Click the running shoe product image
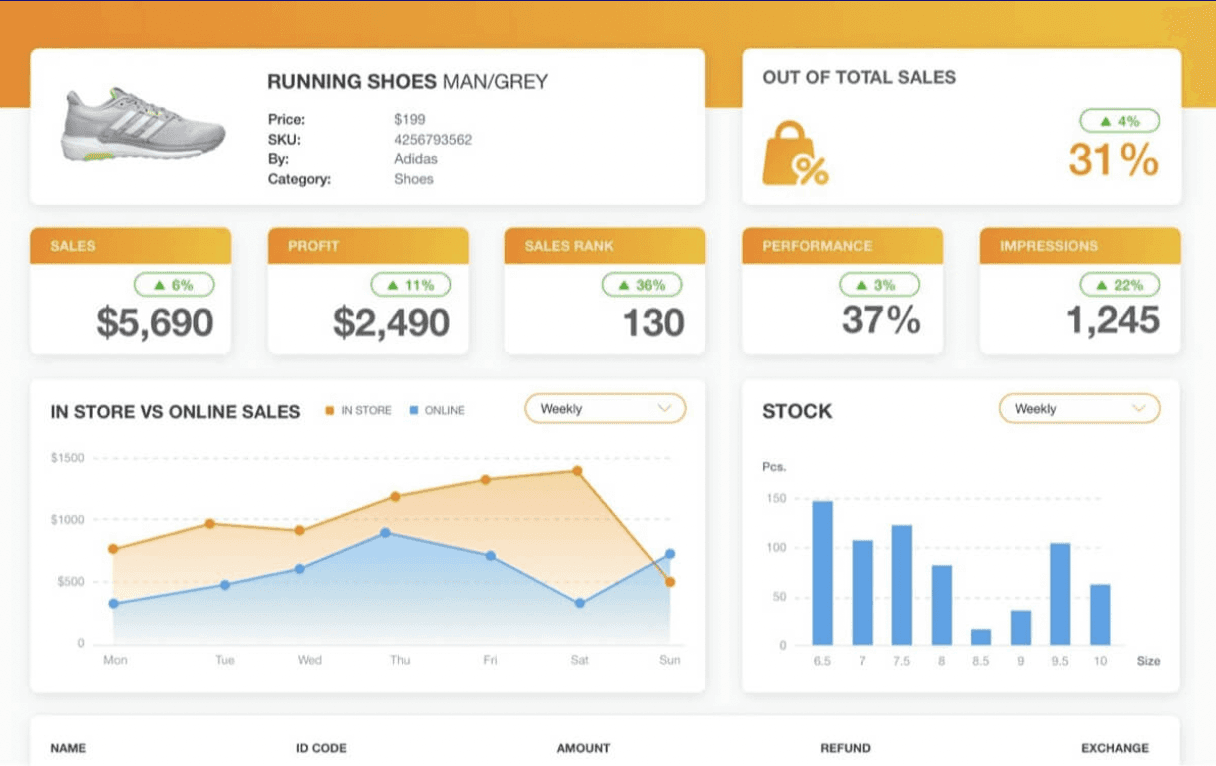This screenshot has width=1216, height=766. tap(144, 125)
